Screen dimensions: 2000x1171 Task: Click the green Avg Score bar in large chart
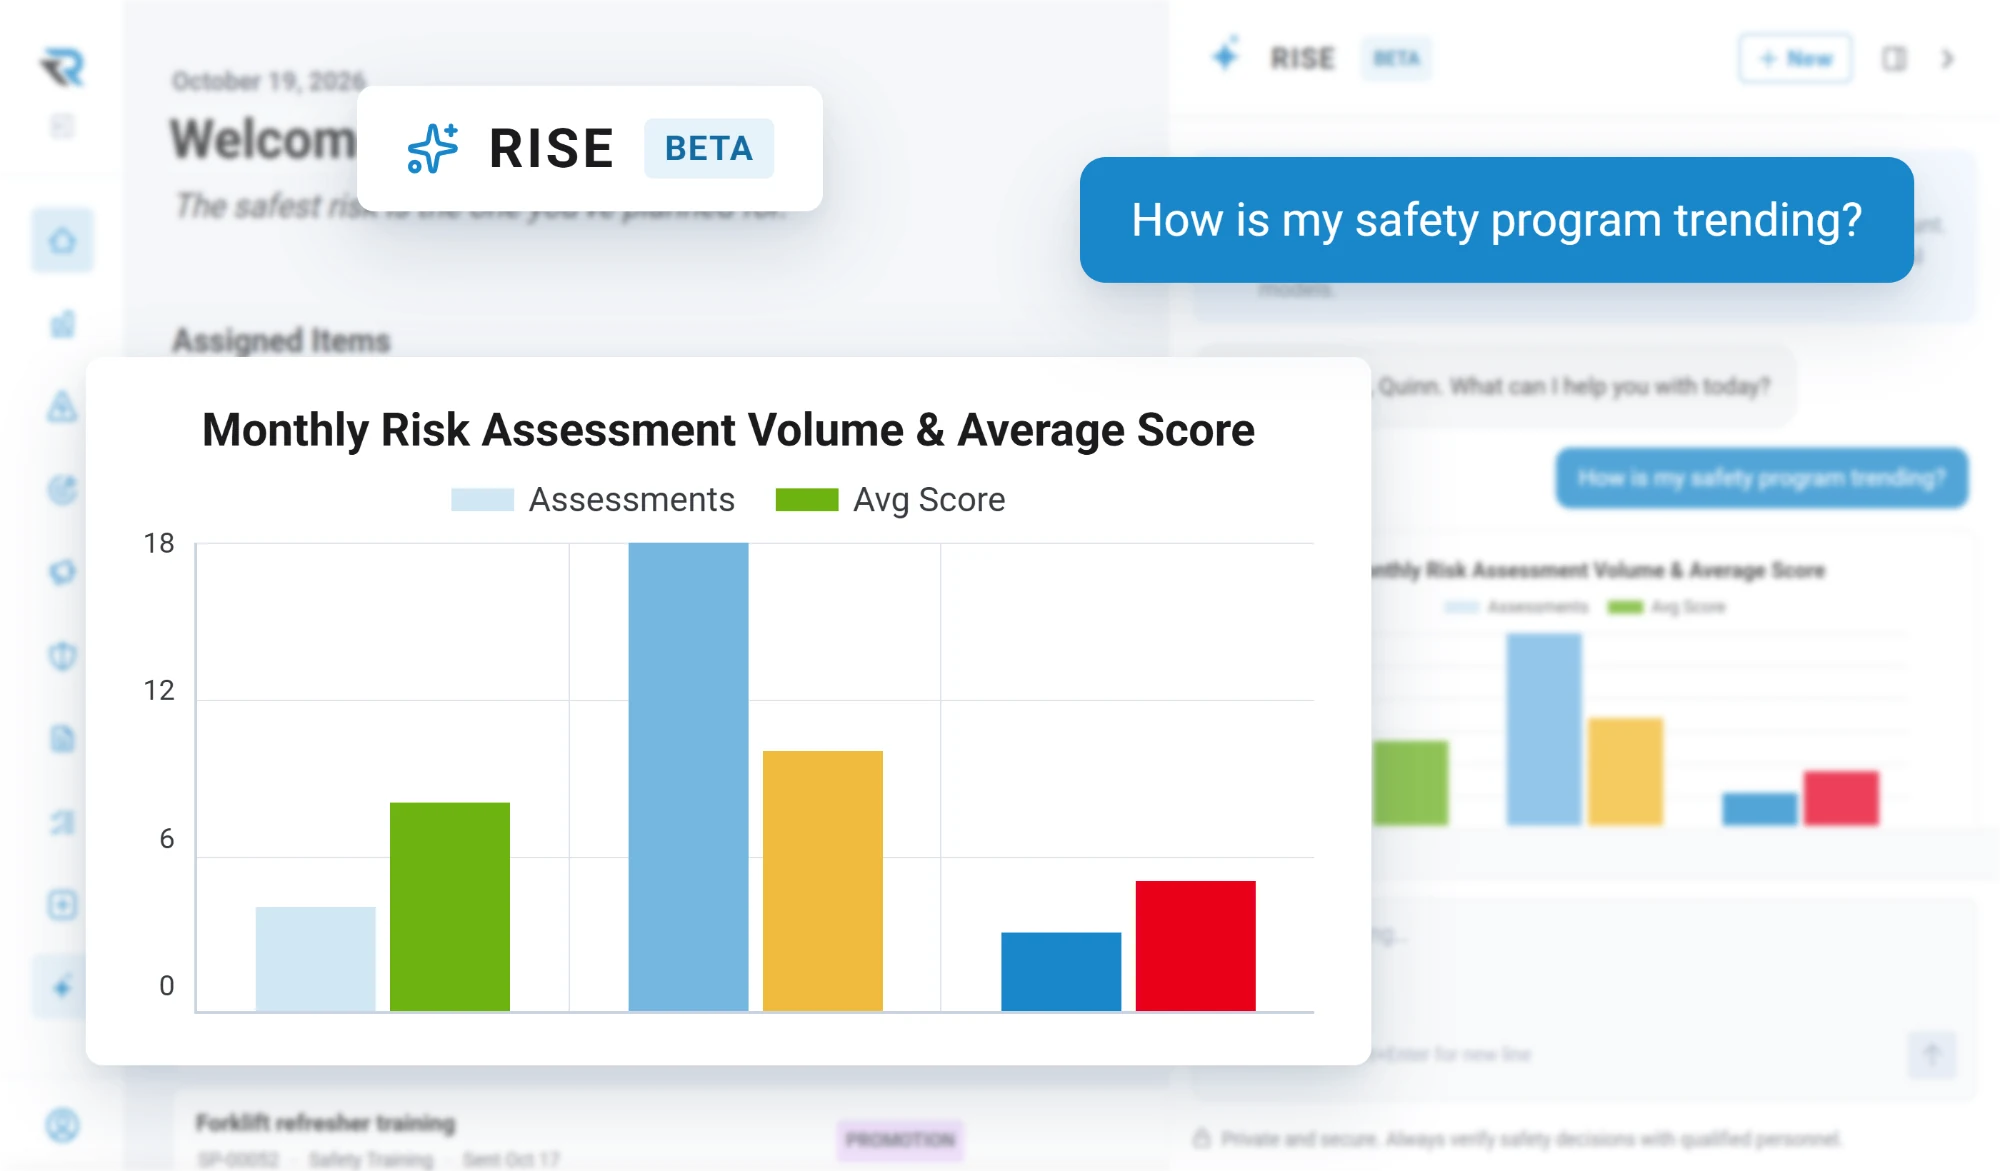pos(450,906)
